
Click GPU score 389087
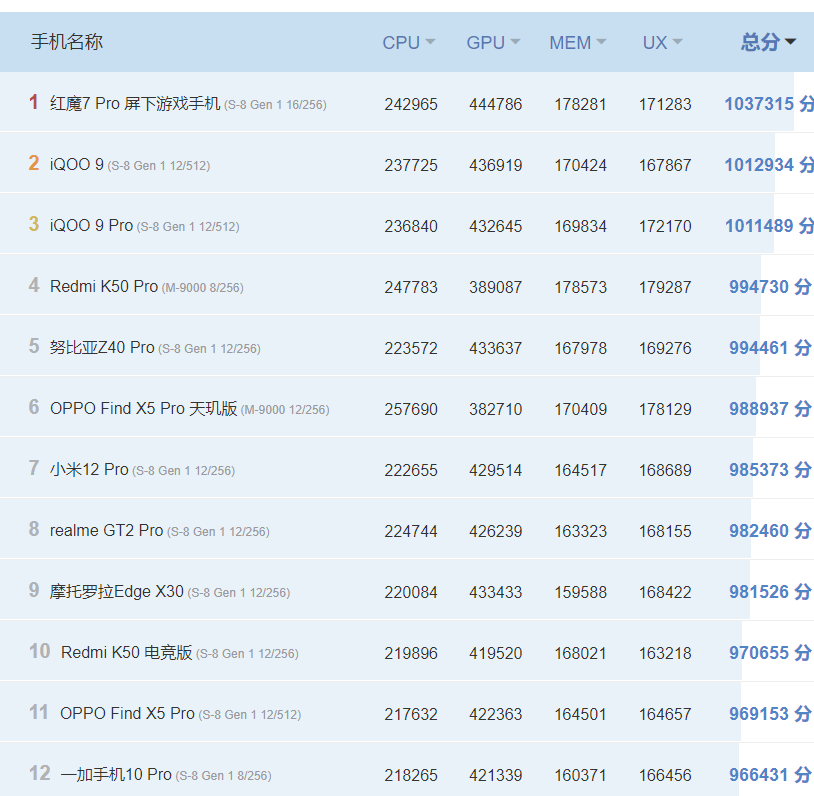(x=495, y=288)
